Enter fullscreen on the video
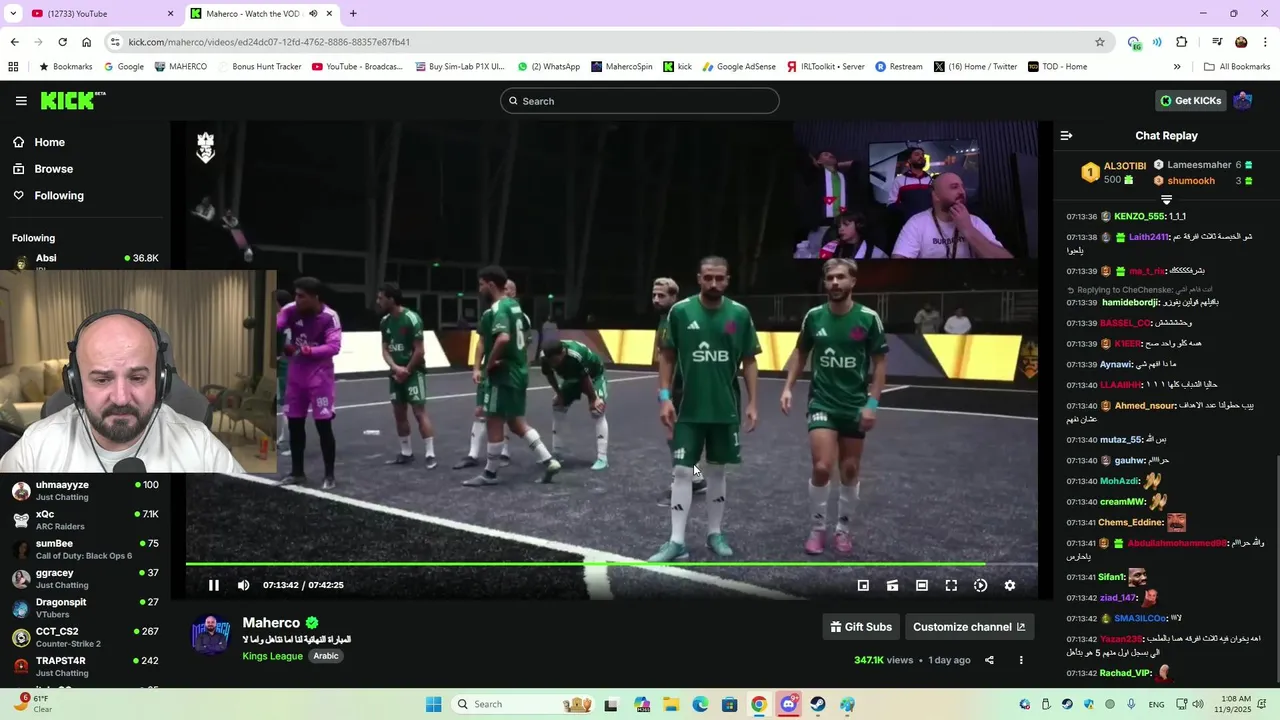The image size is (1280, 720). 951,585
